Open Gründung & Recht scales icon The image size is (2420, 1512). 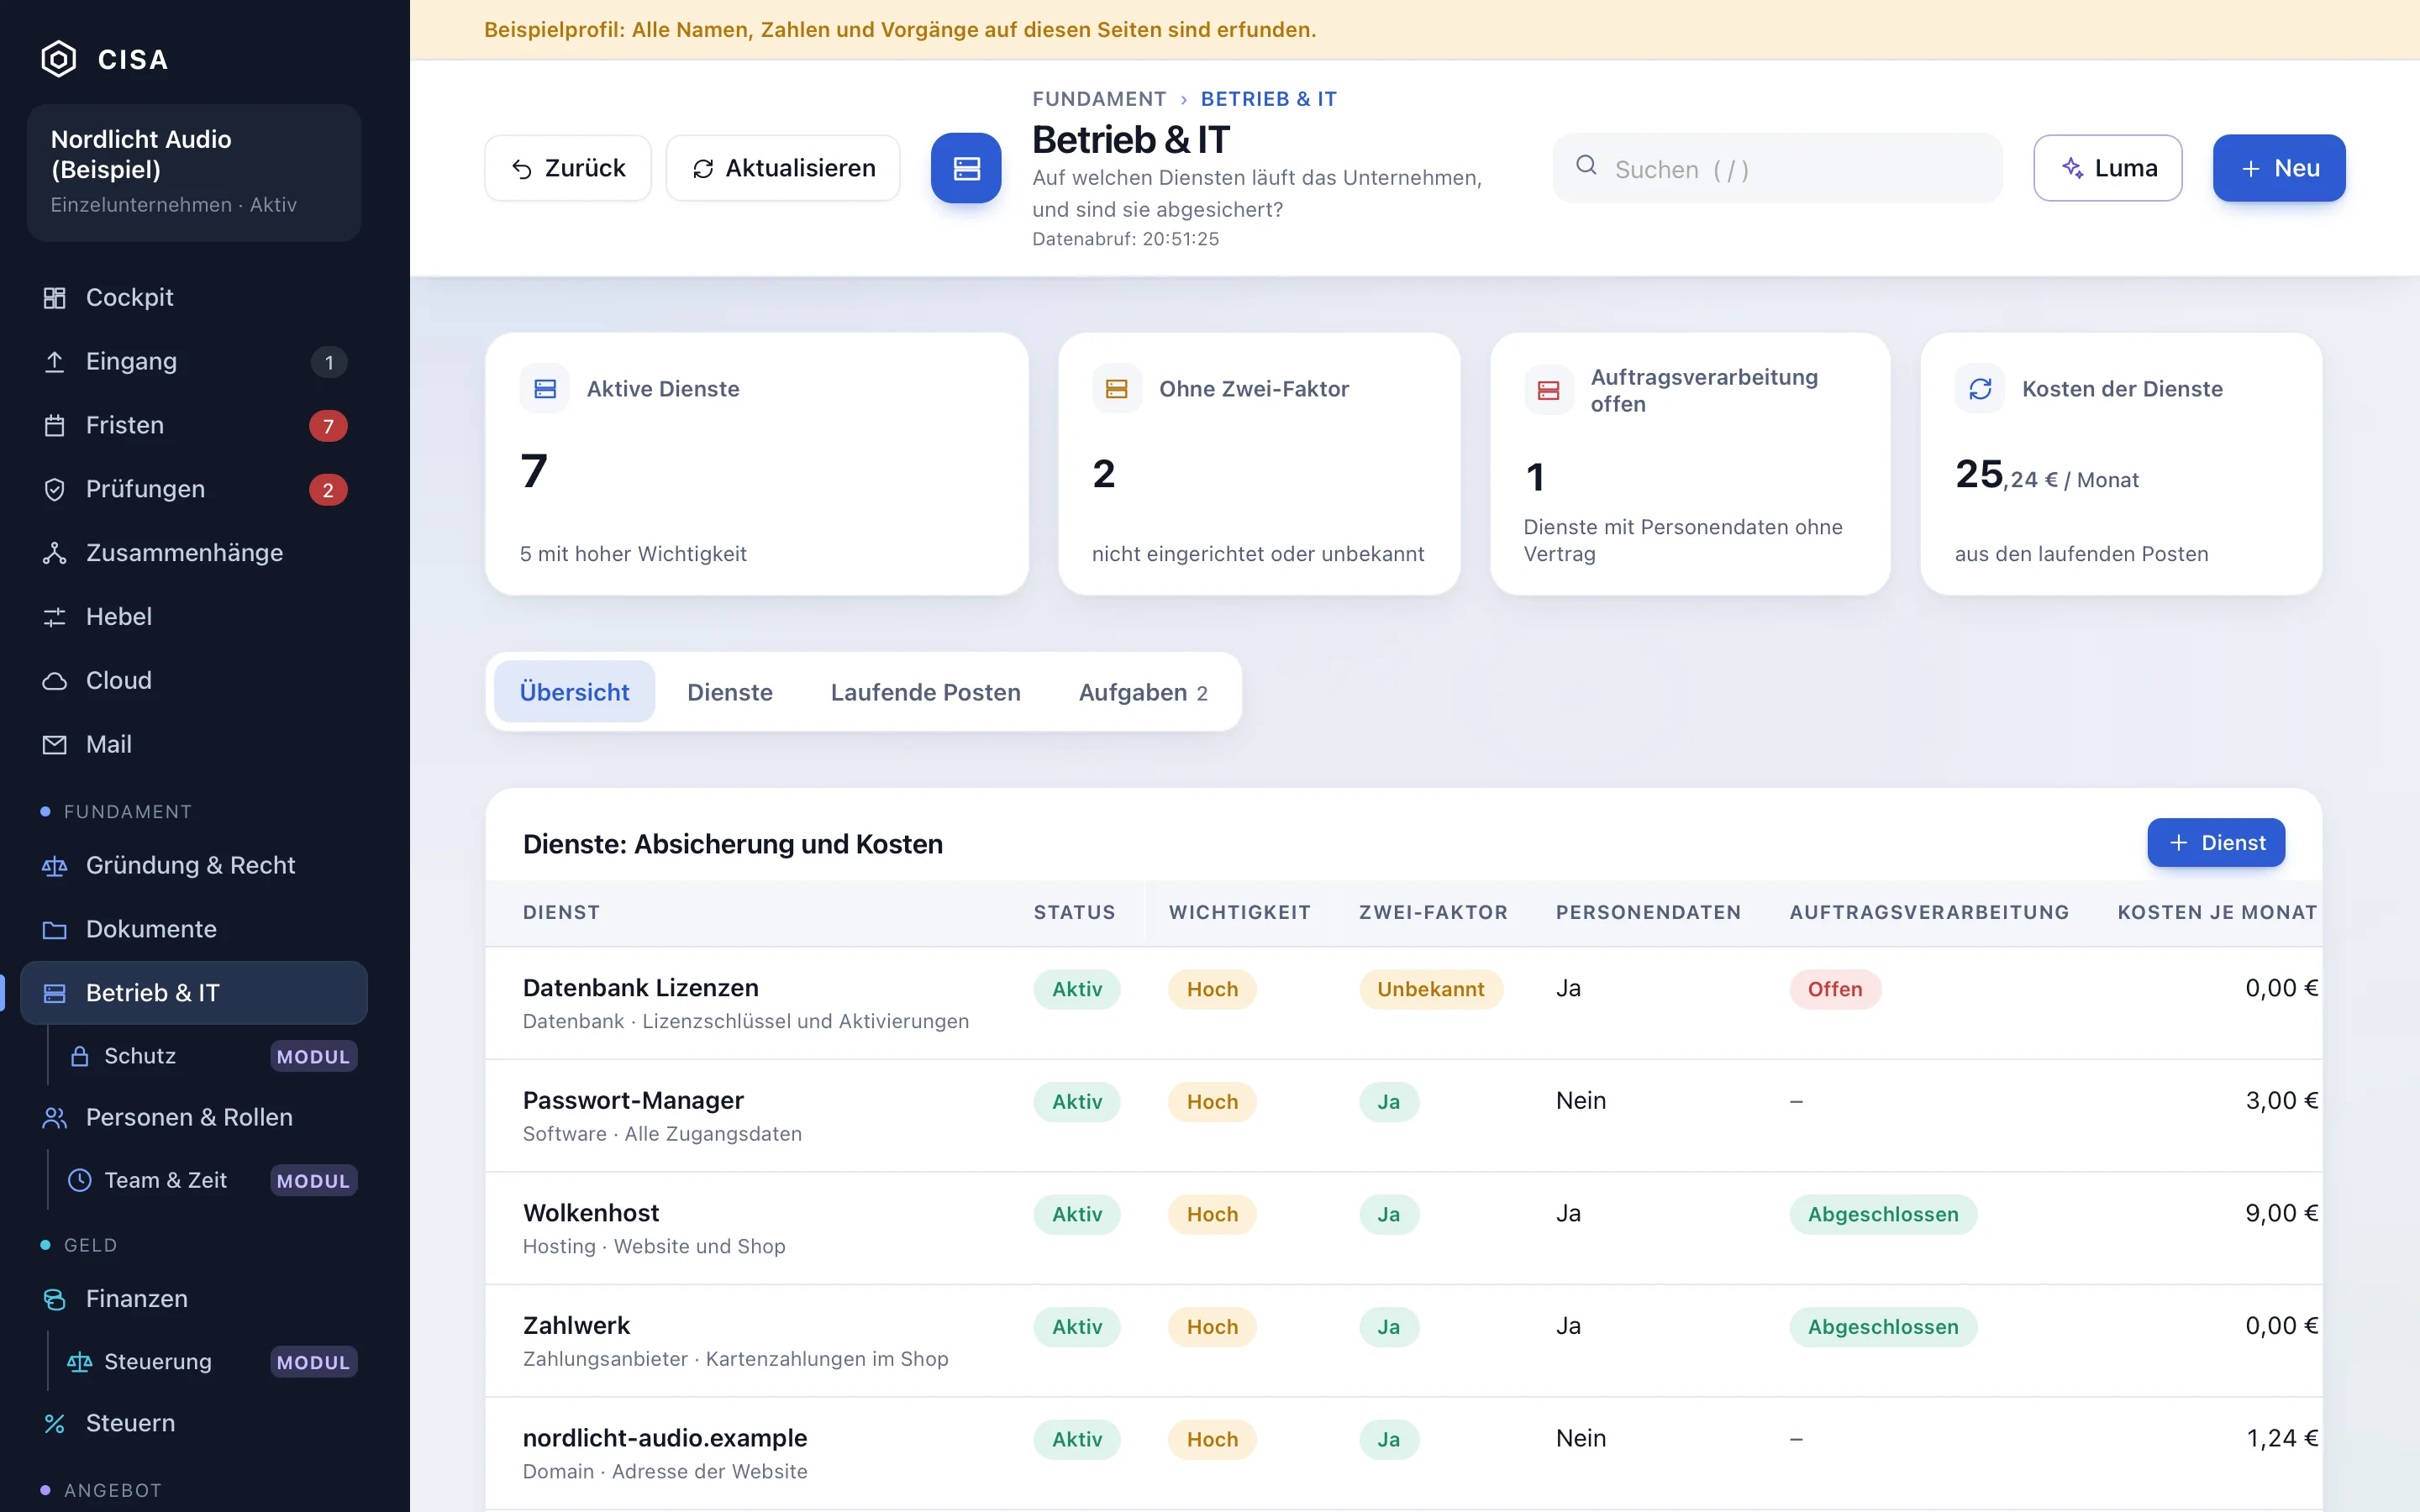tap(55, 866)
